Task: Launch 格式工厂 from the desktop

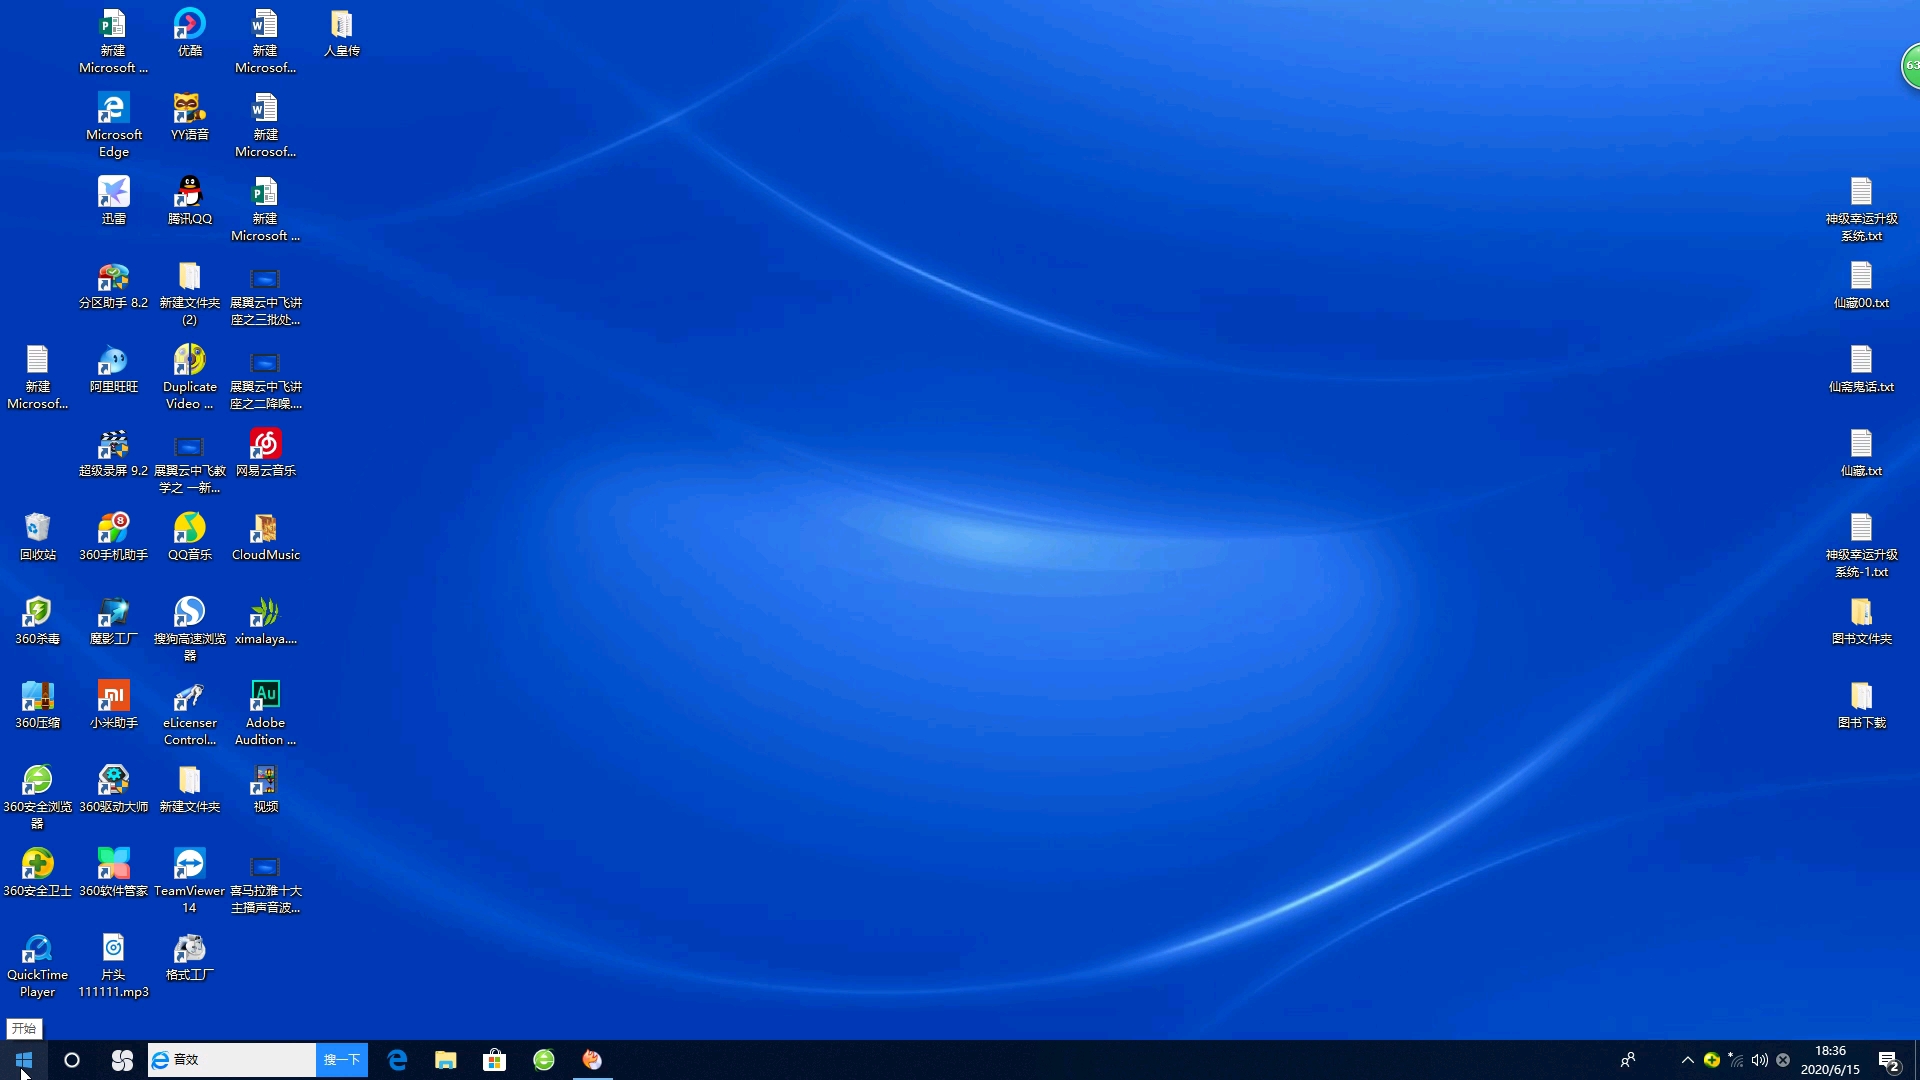Action: 189,956
